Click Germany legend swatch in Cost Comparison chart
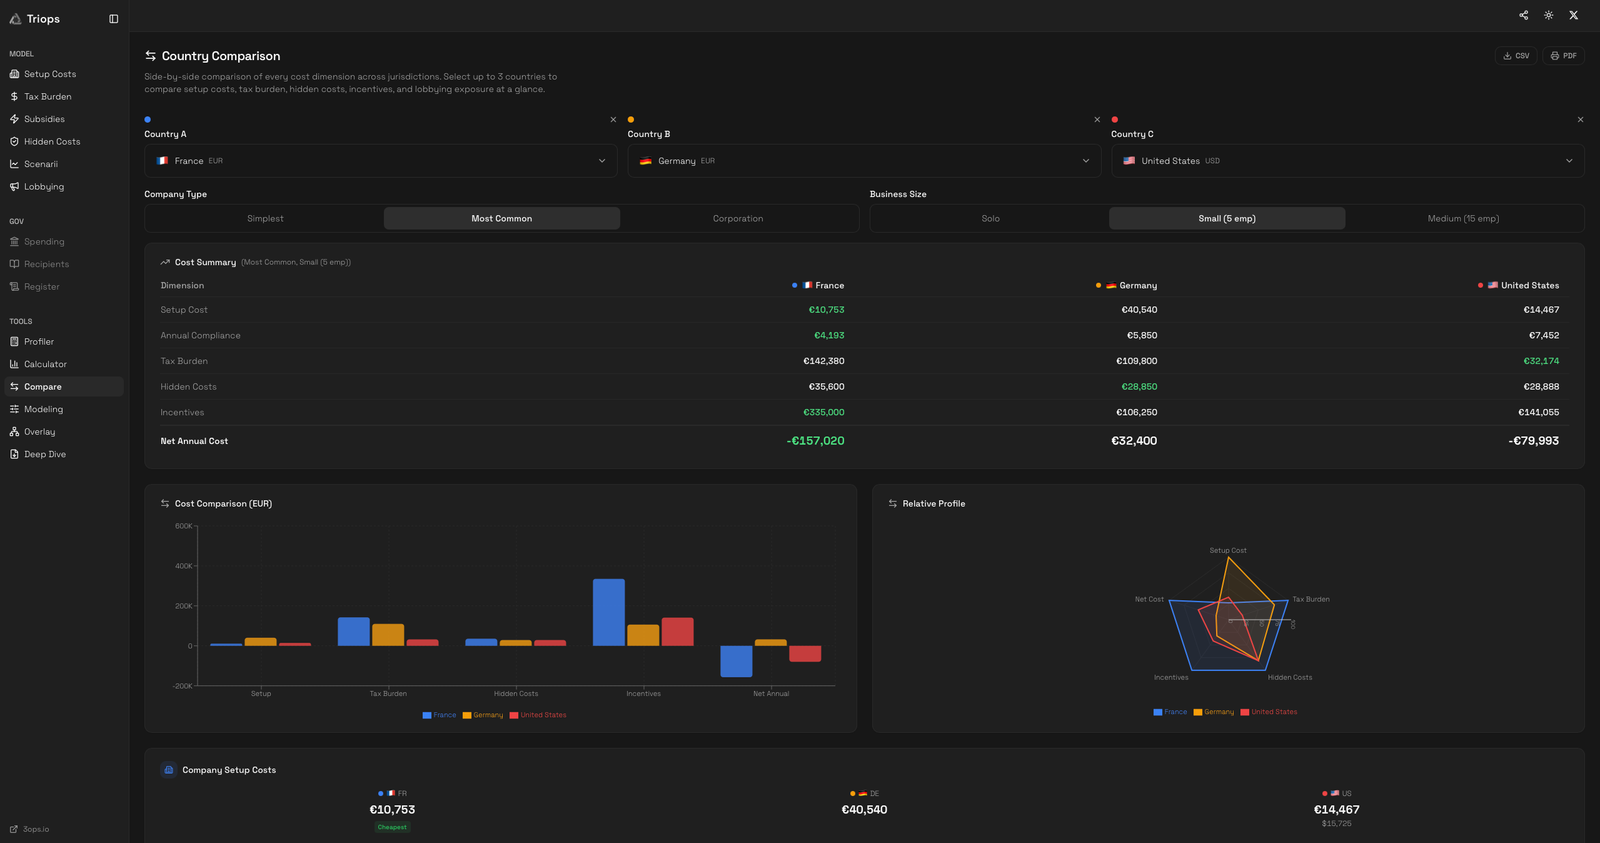The height and width of the screenshot is (843, 1600). click(467, 715)
